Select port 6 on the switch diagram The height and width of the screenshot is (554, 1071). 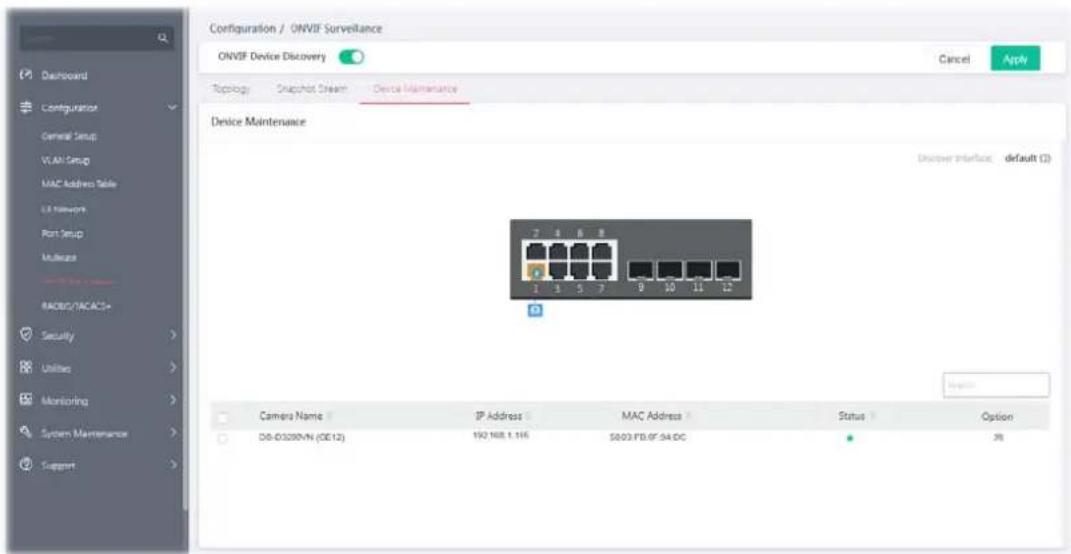click(579, 251)
